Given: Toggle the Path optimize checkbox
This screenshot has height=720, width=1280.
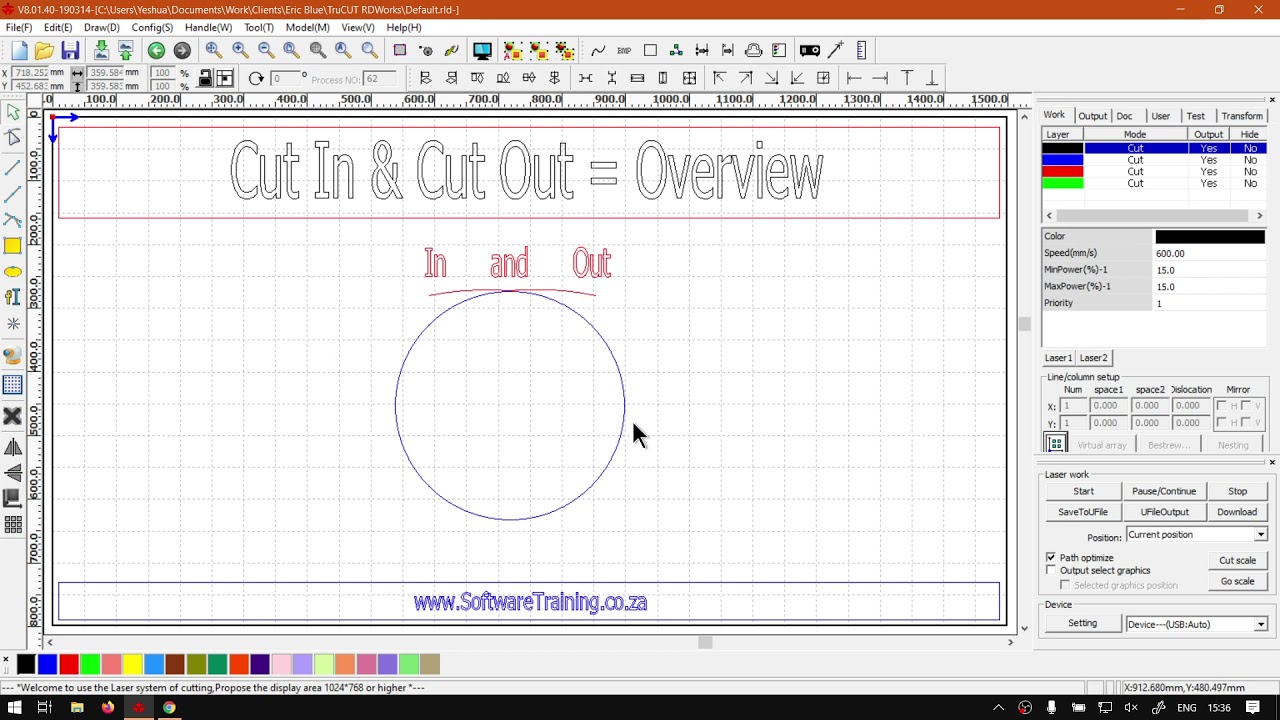Looking at the screenshot, I should pos(1051,557).
